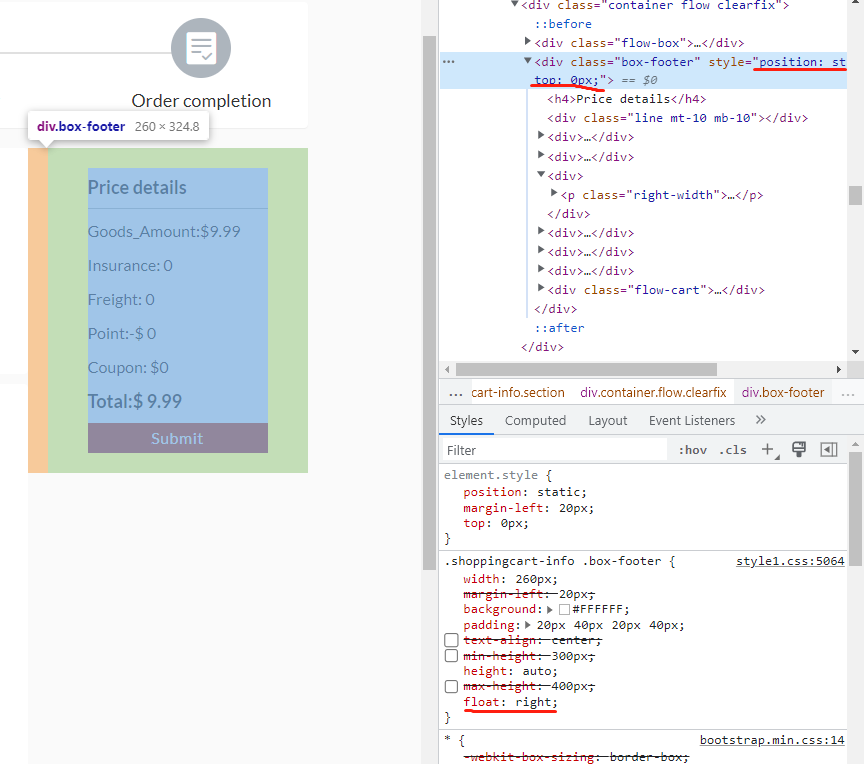Viewport: 864px width, 764px height.
Task: Expand the p right-width node
Action: [554, 193]
